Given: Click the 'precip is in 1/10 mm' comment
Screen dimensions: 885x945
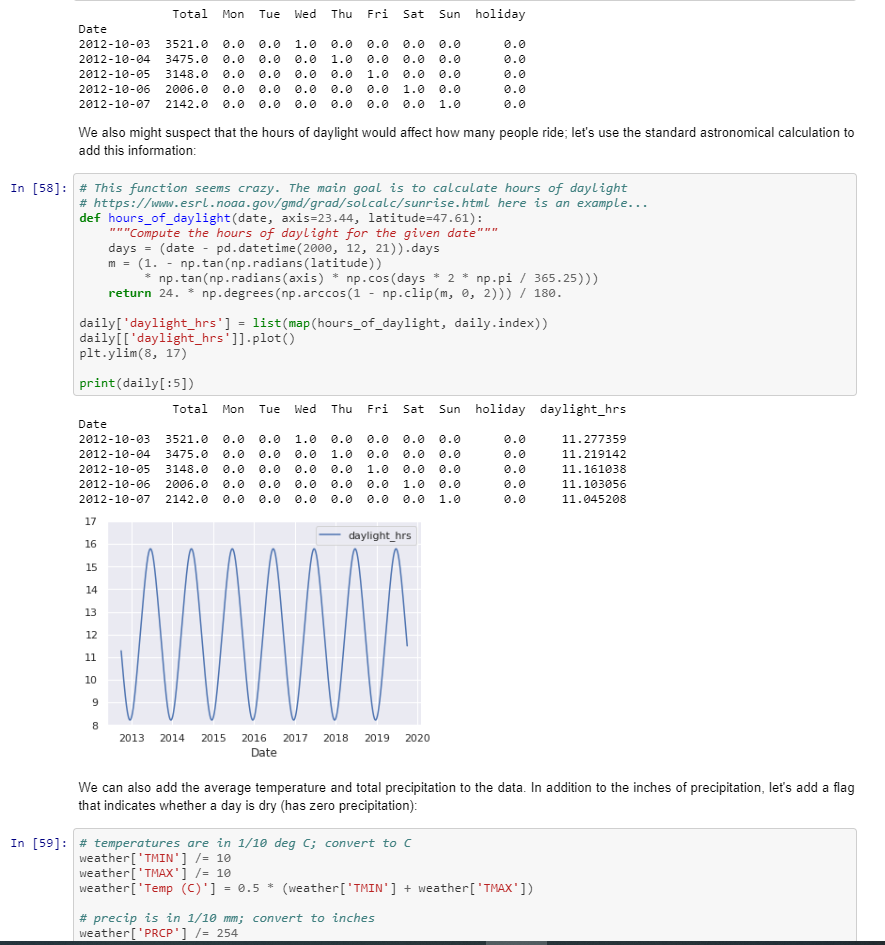Looking at the screenshot, I should pyautogui.click(x=227, y=918).
